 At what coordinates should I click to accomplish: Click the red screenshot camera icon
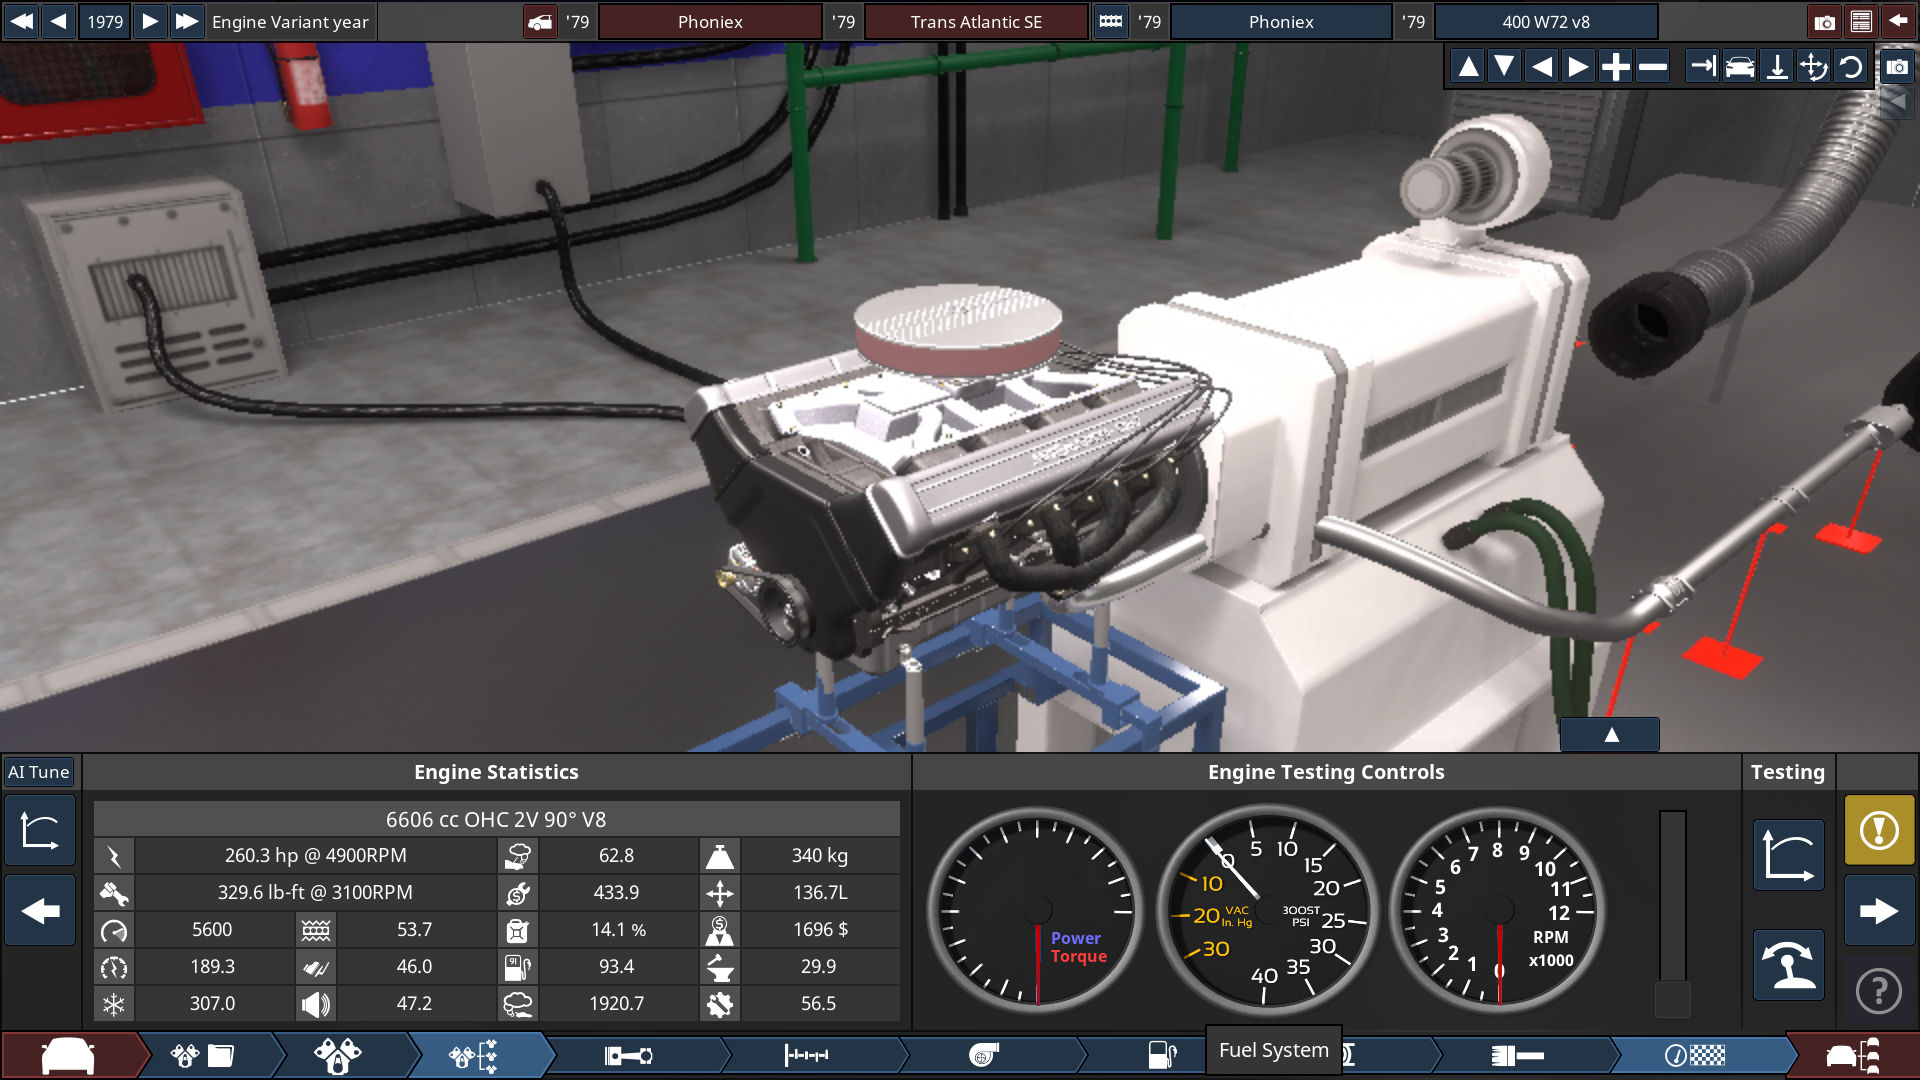1824,22
